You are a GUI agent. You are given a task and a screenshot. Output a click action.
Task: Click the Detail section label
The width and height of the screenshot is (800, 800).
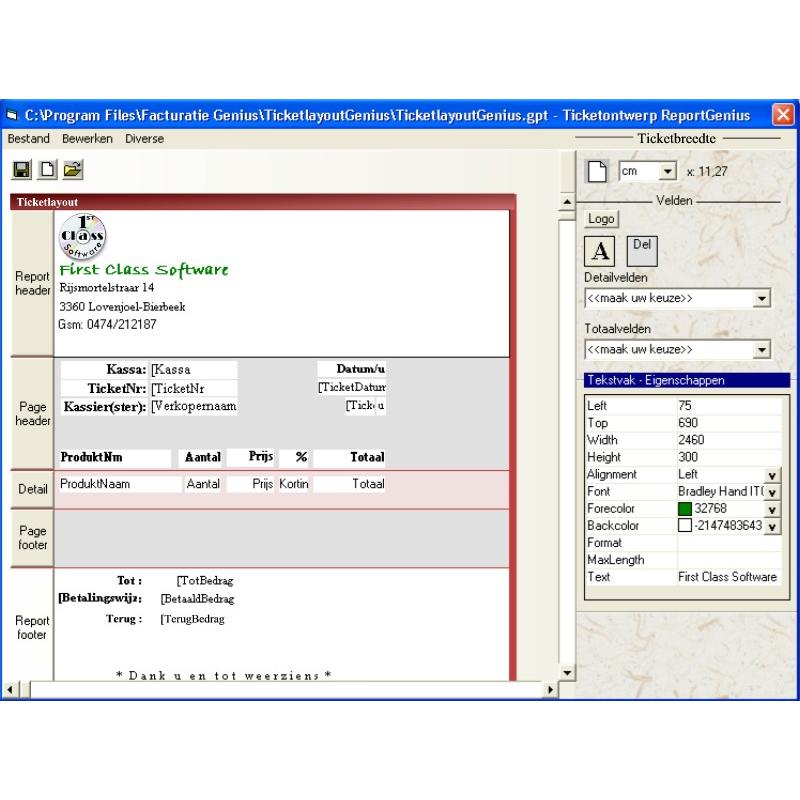tap(32, 489)
